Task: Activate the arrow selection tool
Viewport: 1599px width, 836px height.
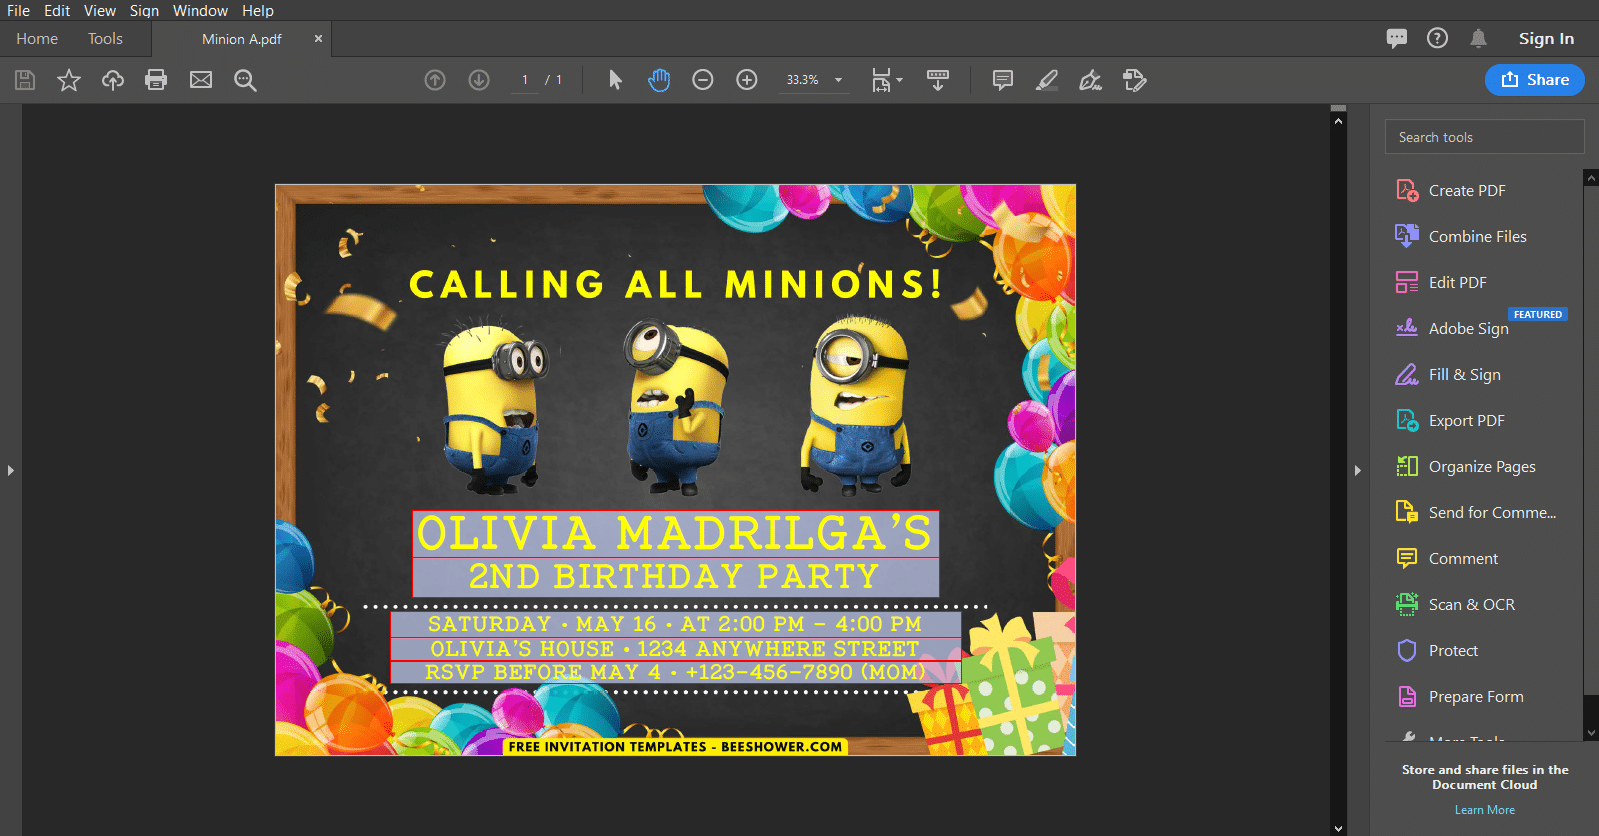Action: pos(615,80)
